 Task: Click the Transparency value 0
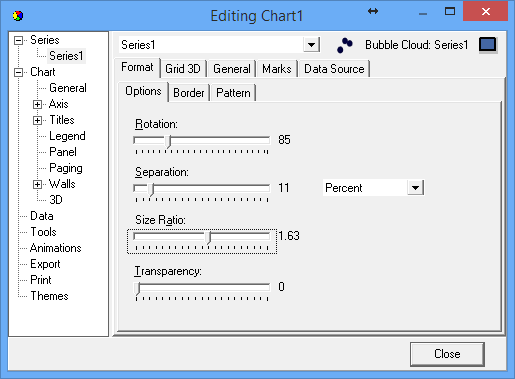[x=281, y=287]
